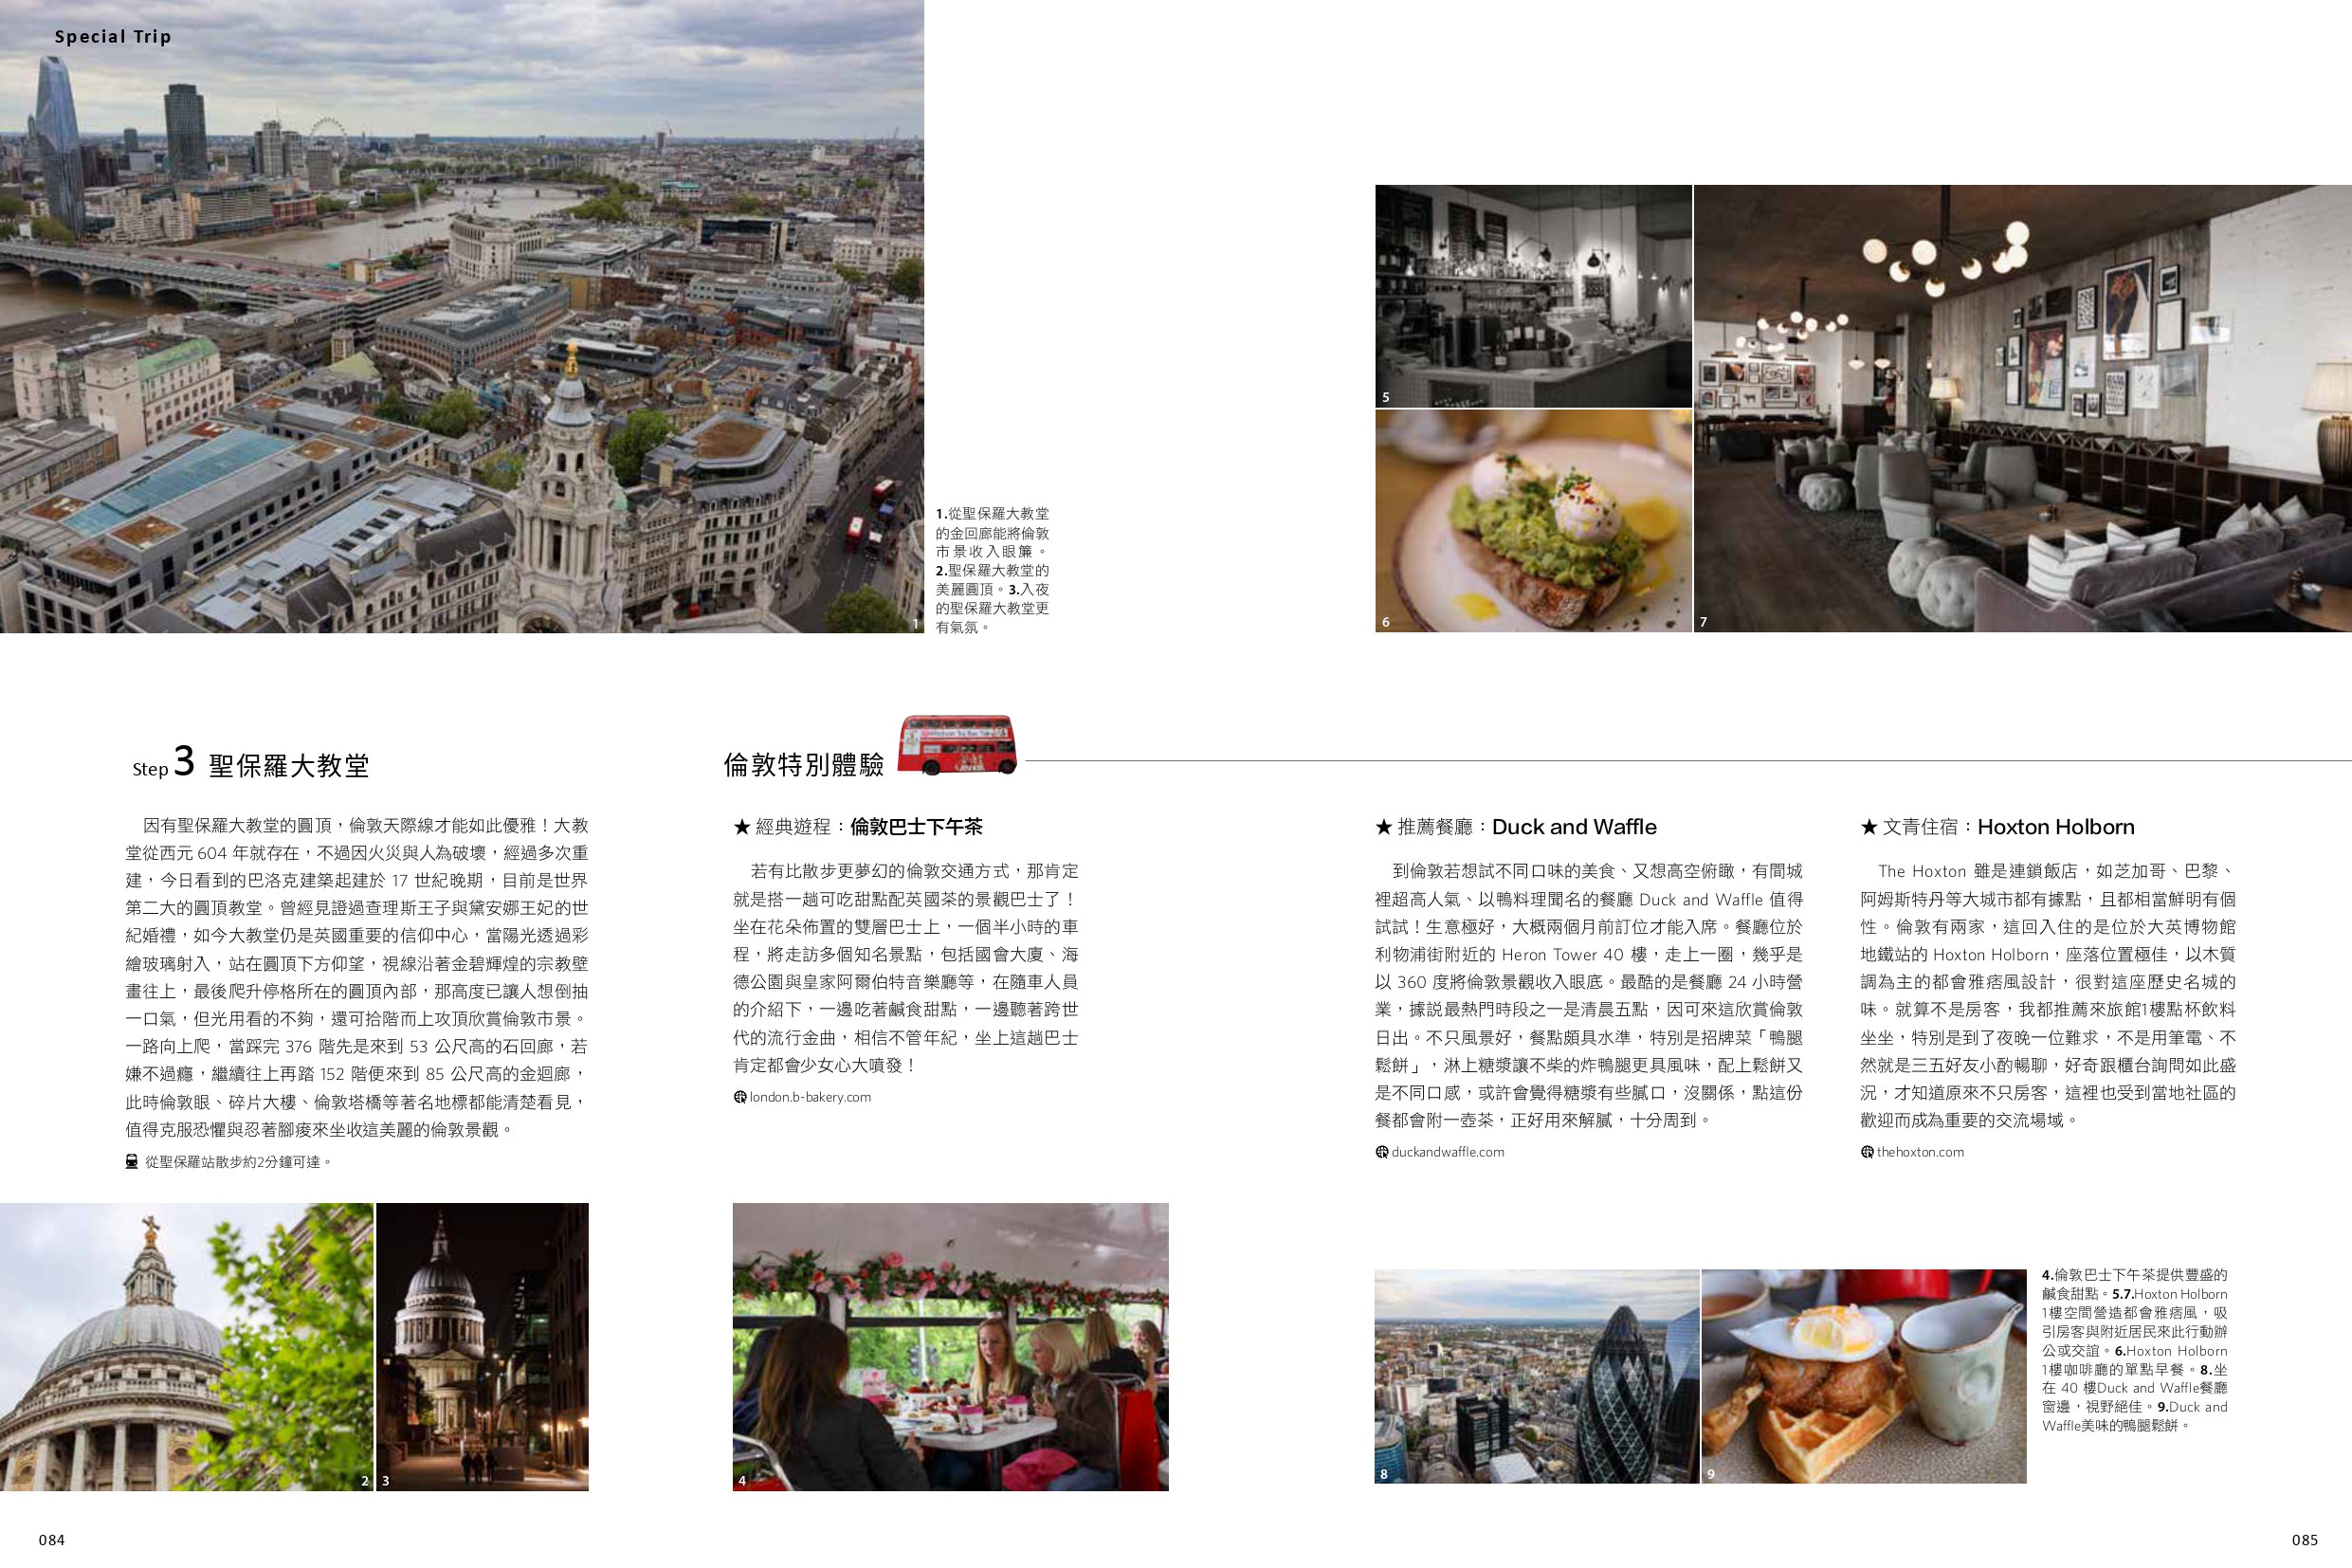Select the St Paul's dome daytime photo
The width and height of the screenshot is (2352, 1568).
[186, 1346]
